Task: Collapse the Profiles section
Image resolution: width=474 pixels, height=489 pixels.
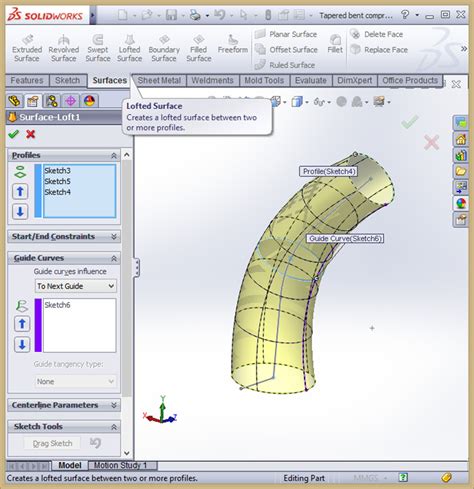Action: [114, 156]
